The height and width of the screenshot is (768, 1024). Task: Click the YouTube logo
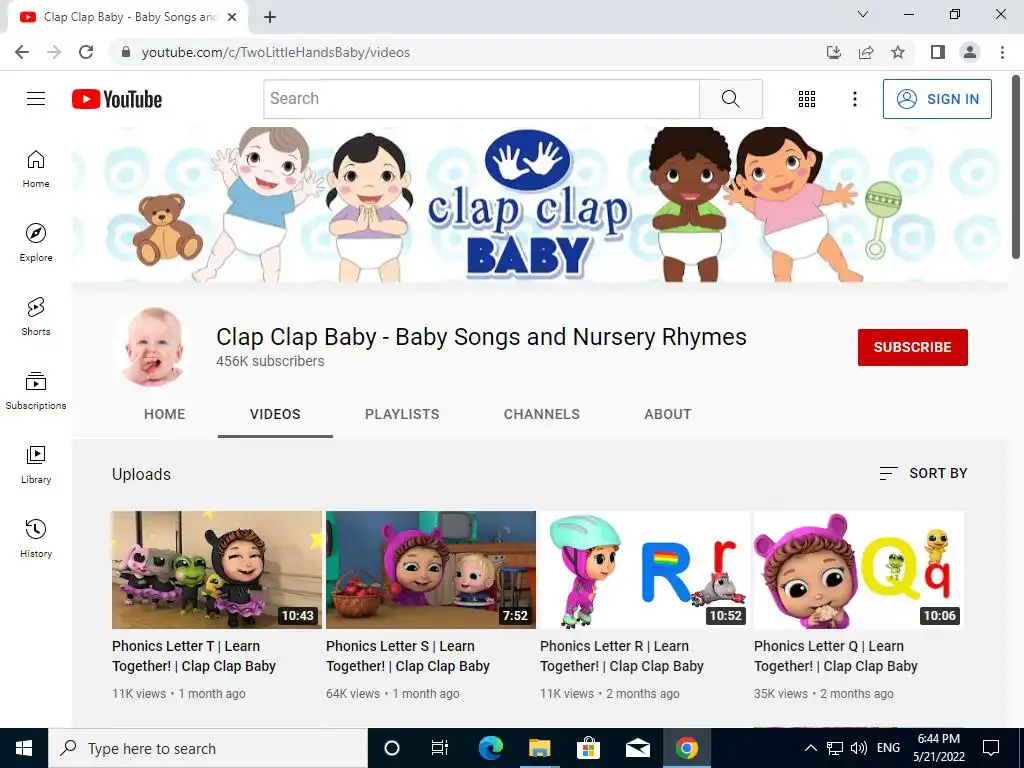(117, 99)
